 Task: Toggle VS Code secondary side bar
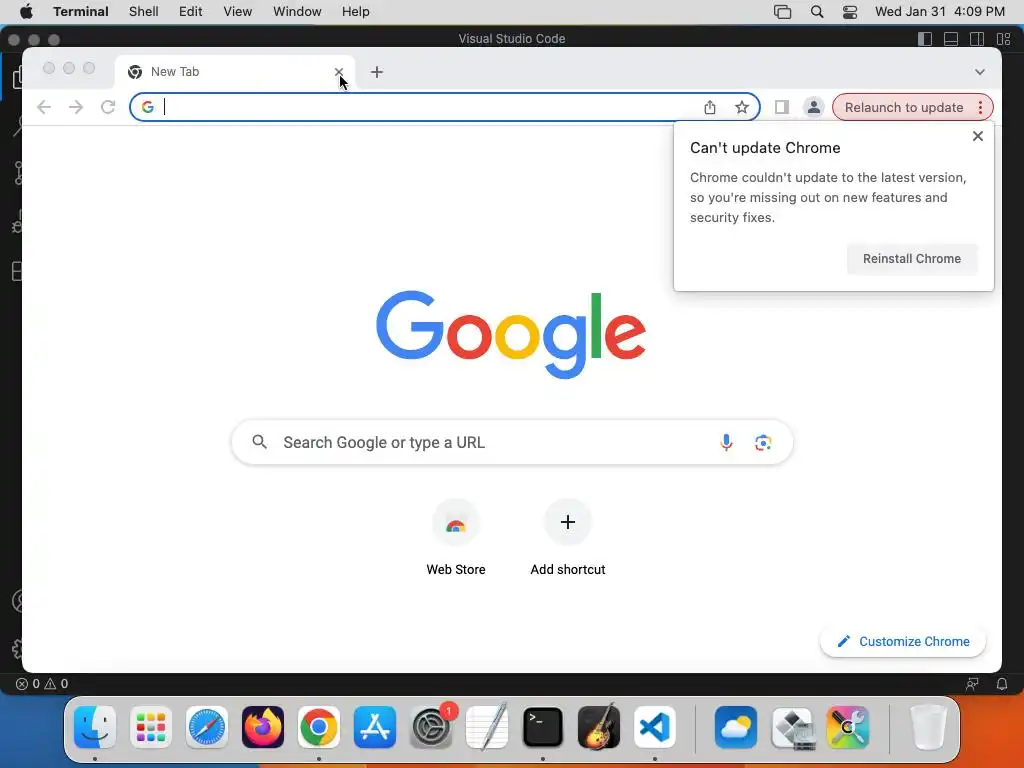[x=977, y=39]
